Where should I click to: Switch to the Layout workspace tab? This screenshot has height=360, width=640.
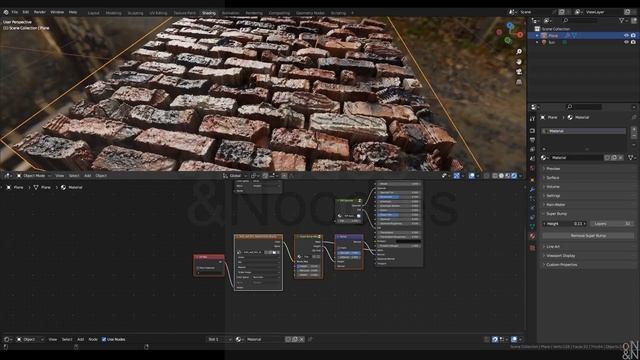[x=93, y=13]
